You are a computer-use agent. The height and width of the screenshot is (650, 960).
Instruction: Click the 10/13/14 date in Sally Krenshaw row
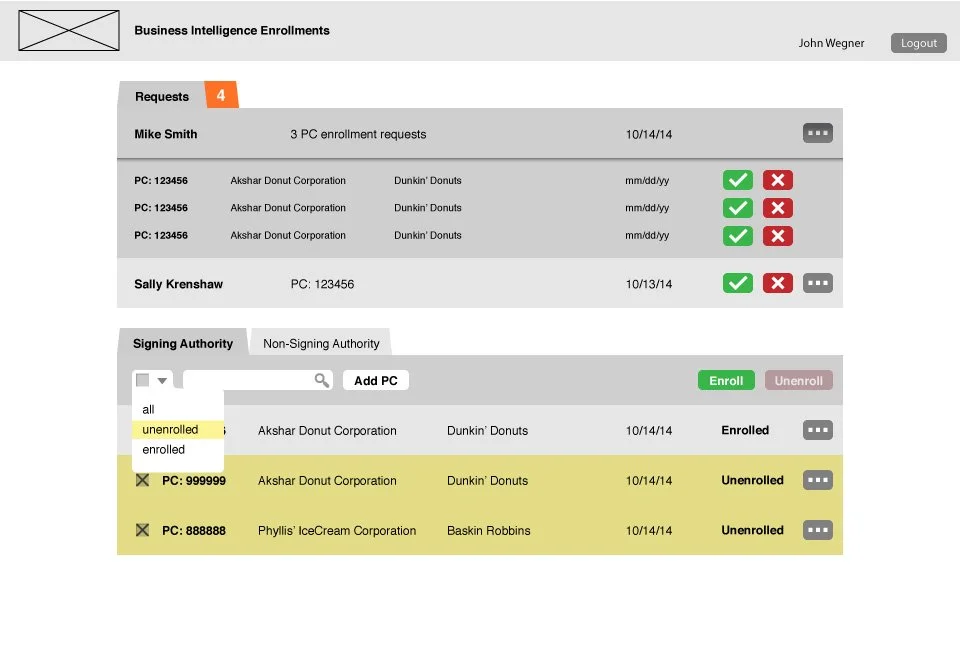tap(649, 284)
